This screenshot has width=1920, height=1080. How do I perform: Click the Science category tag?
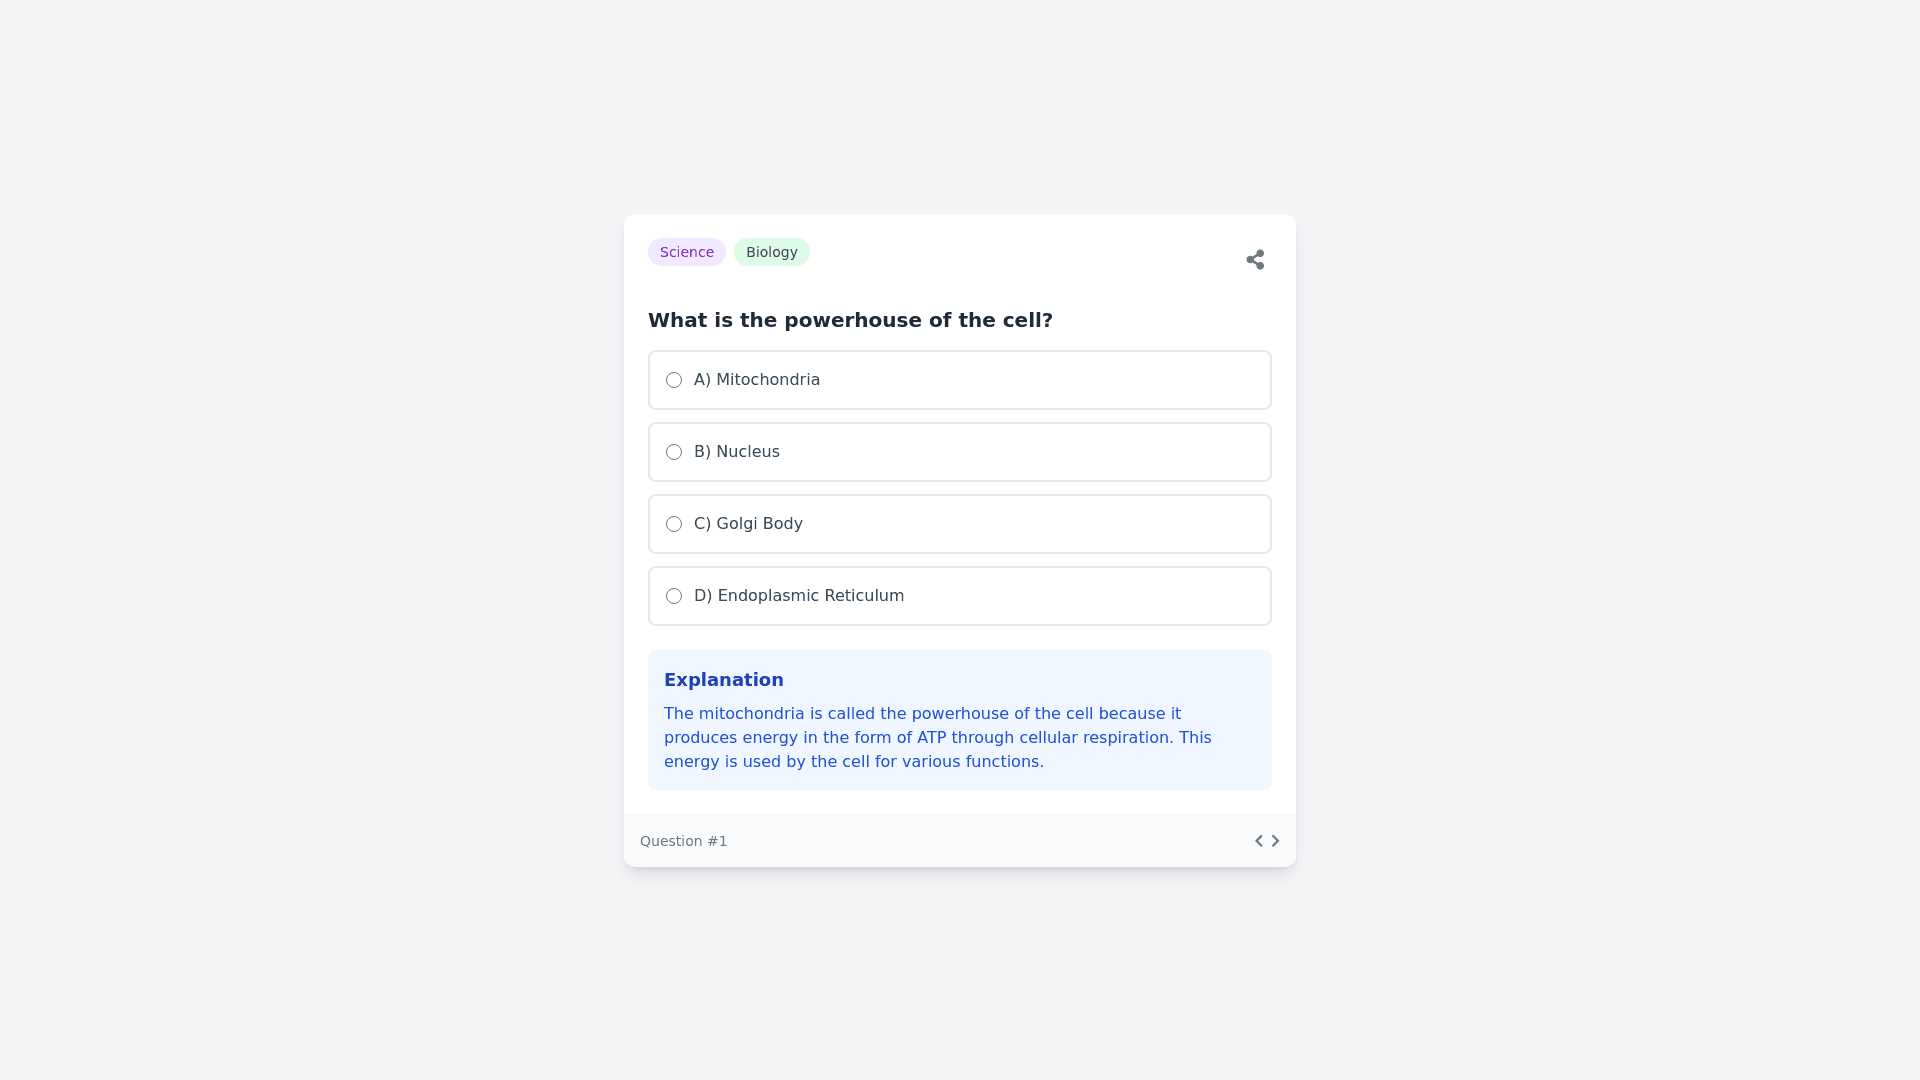pos(687,252)
